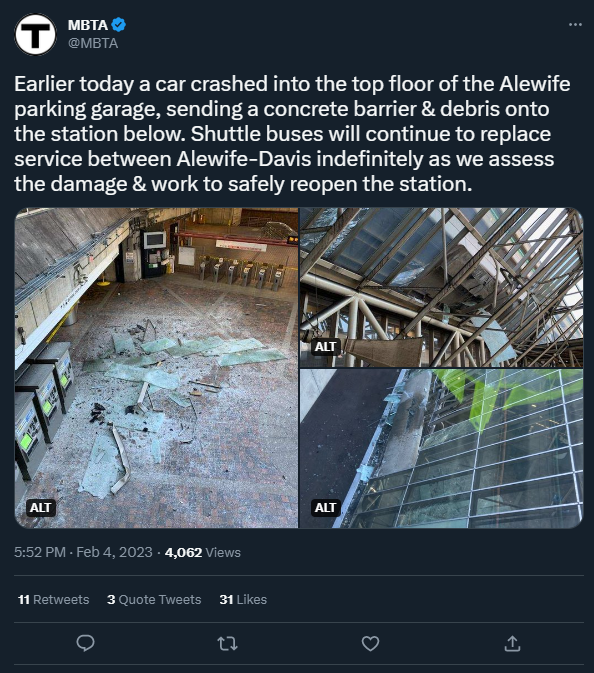This screenshot has height=673, width=594.
Task: Show ALT text on station floor photo
Action: [40, 508]
